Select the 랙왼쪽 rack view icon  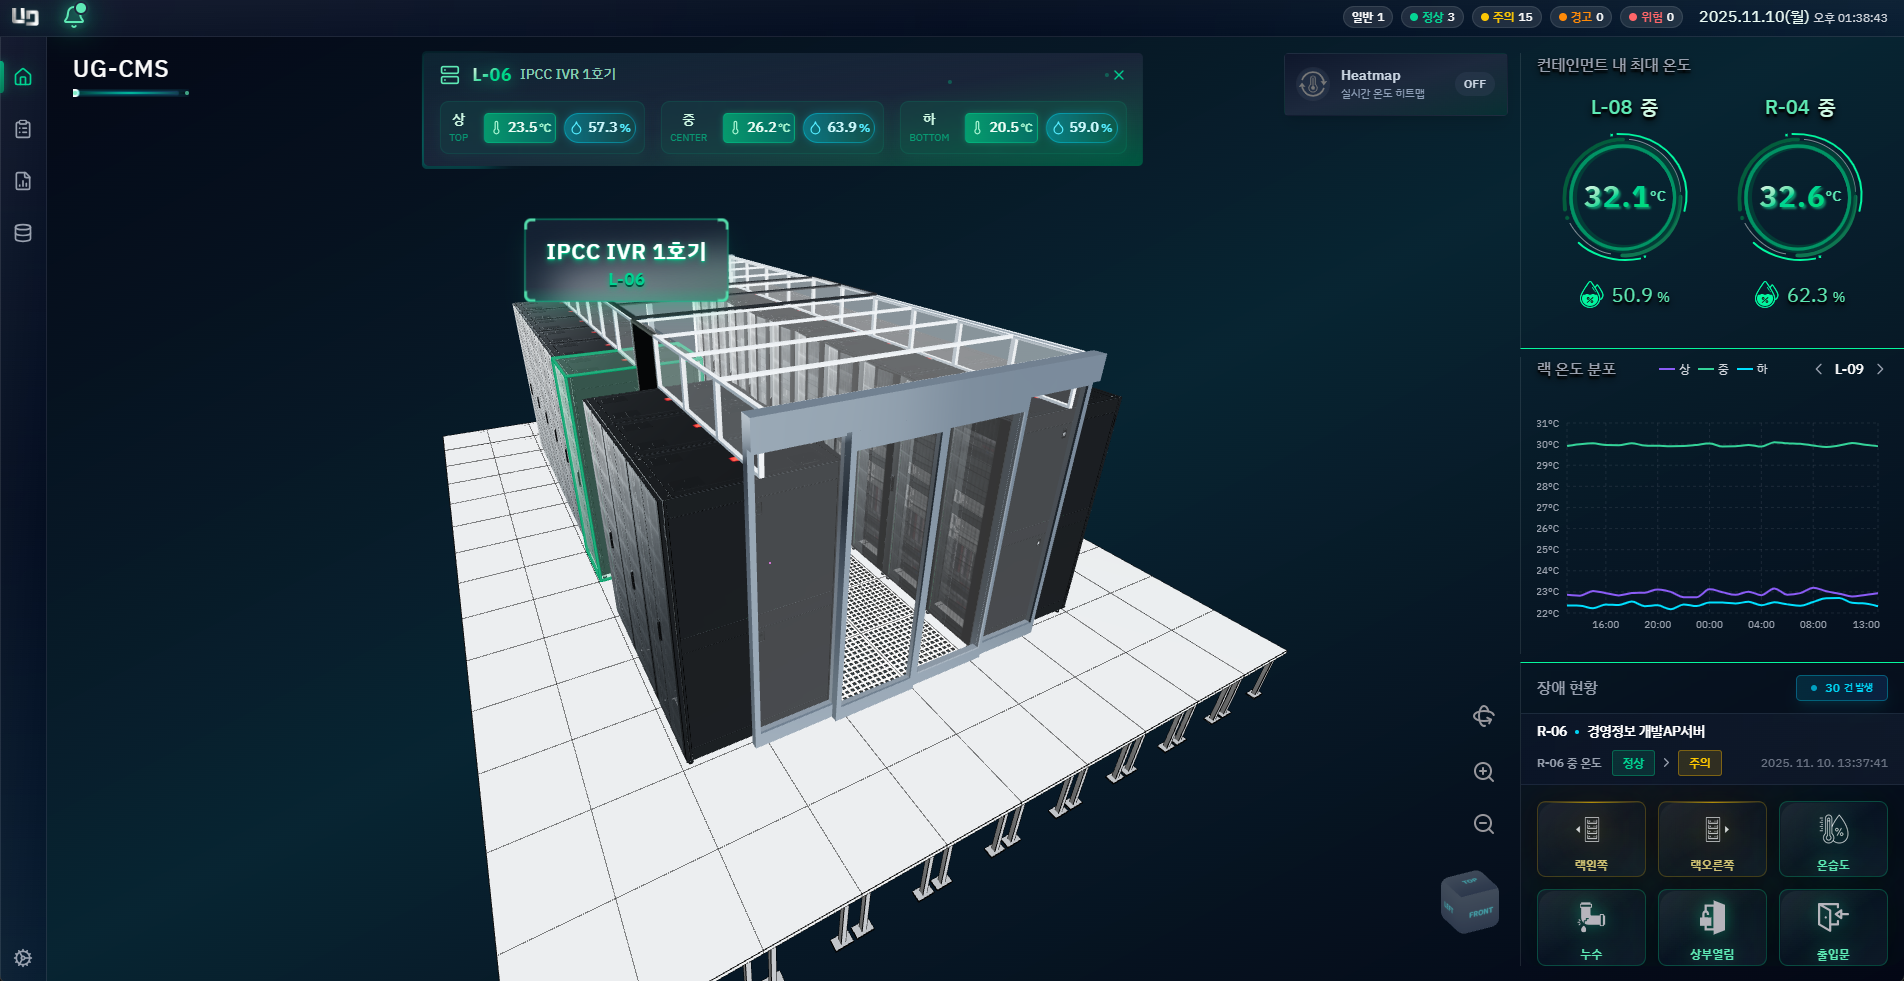click(x=1590, y=838)
